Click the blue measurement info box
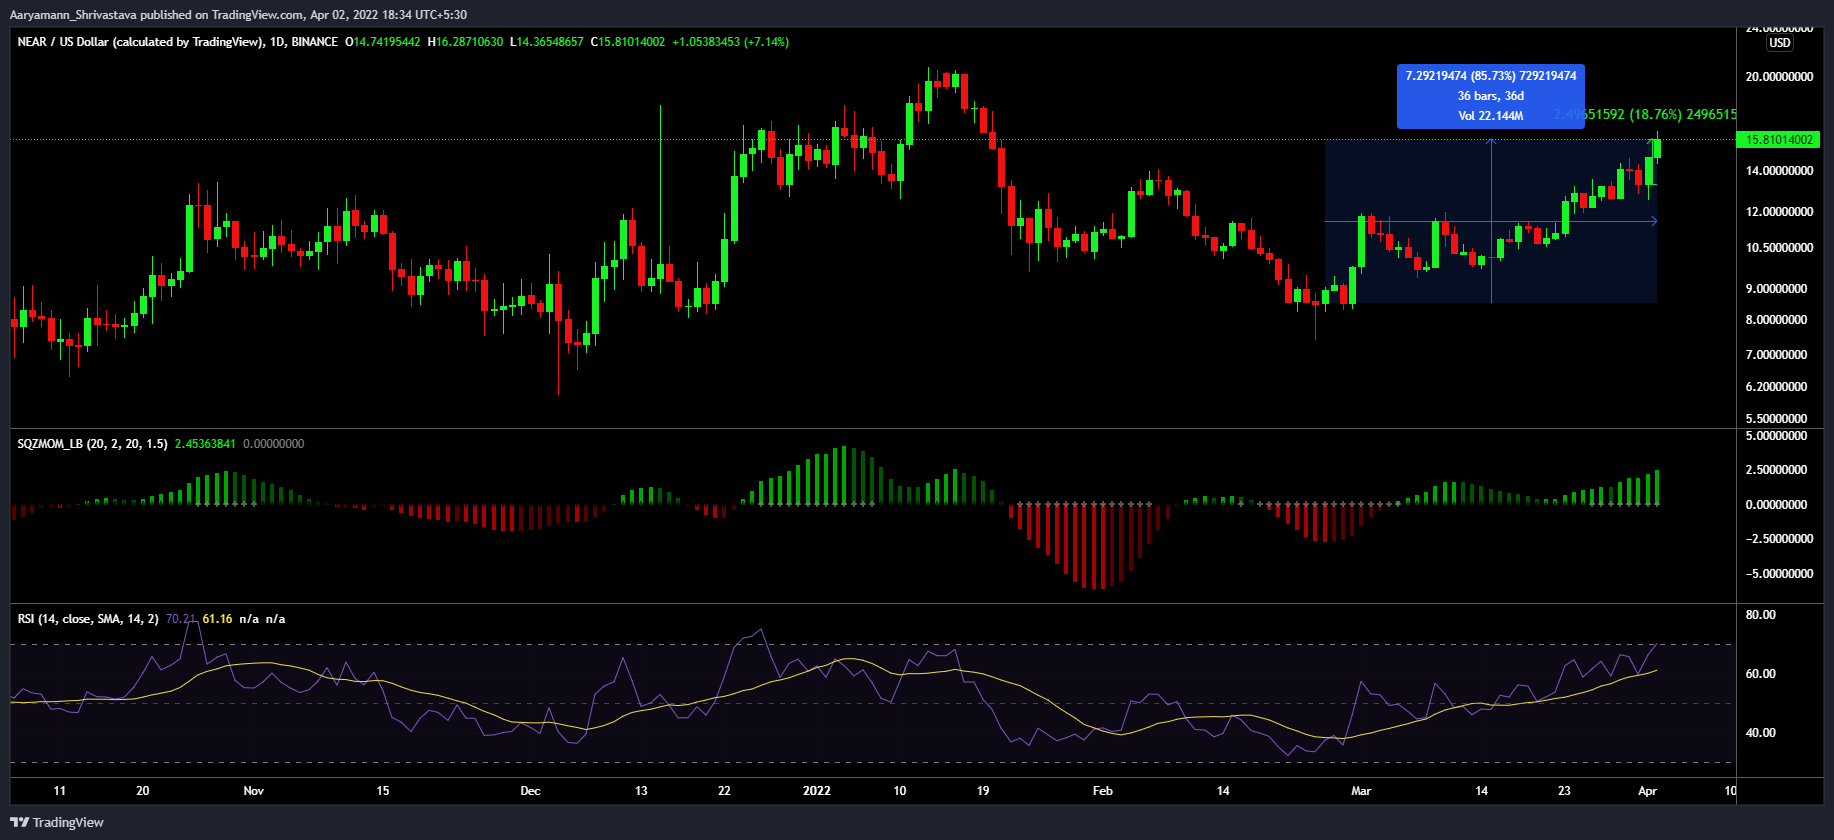 1490,96
